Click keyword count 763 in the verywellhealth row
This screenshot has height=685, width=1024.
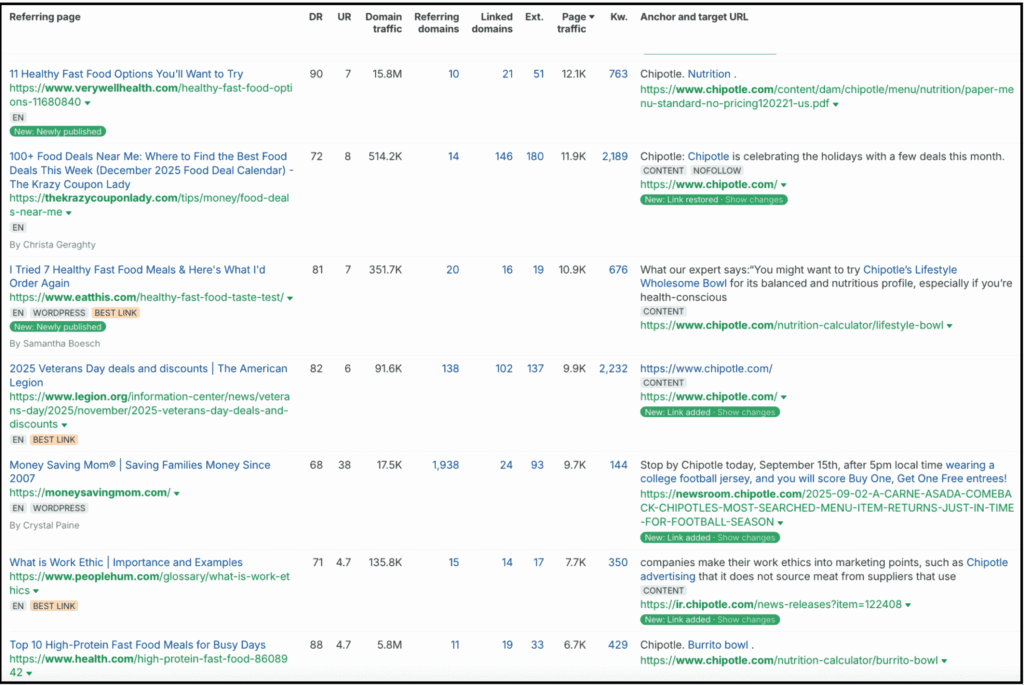[x=618, y=73]
